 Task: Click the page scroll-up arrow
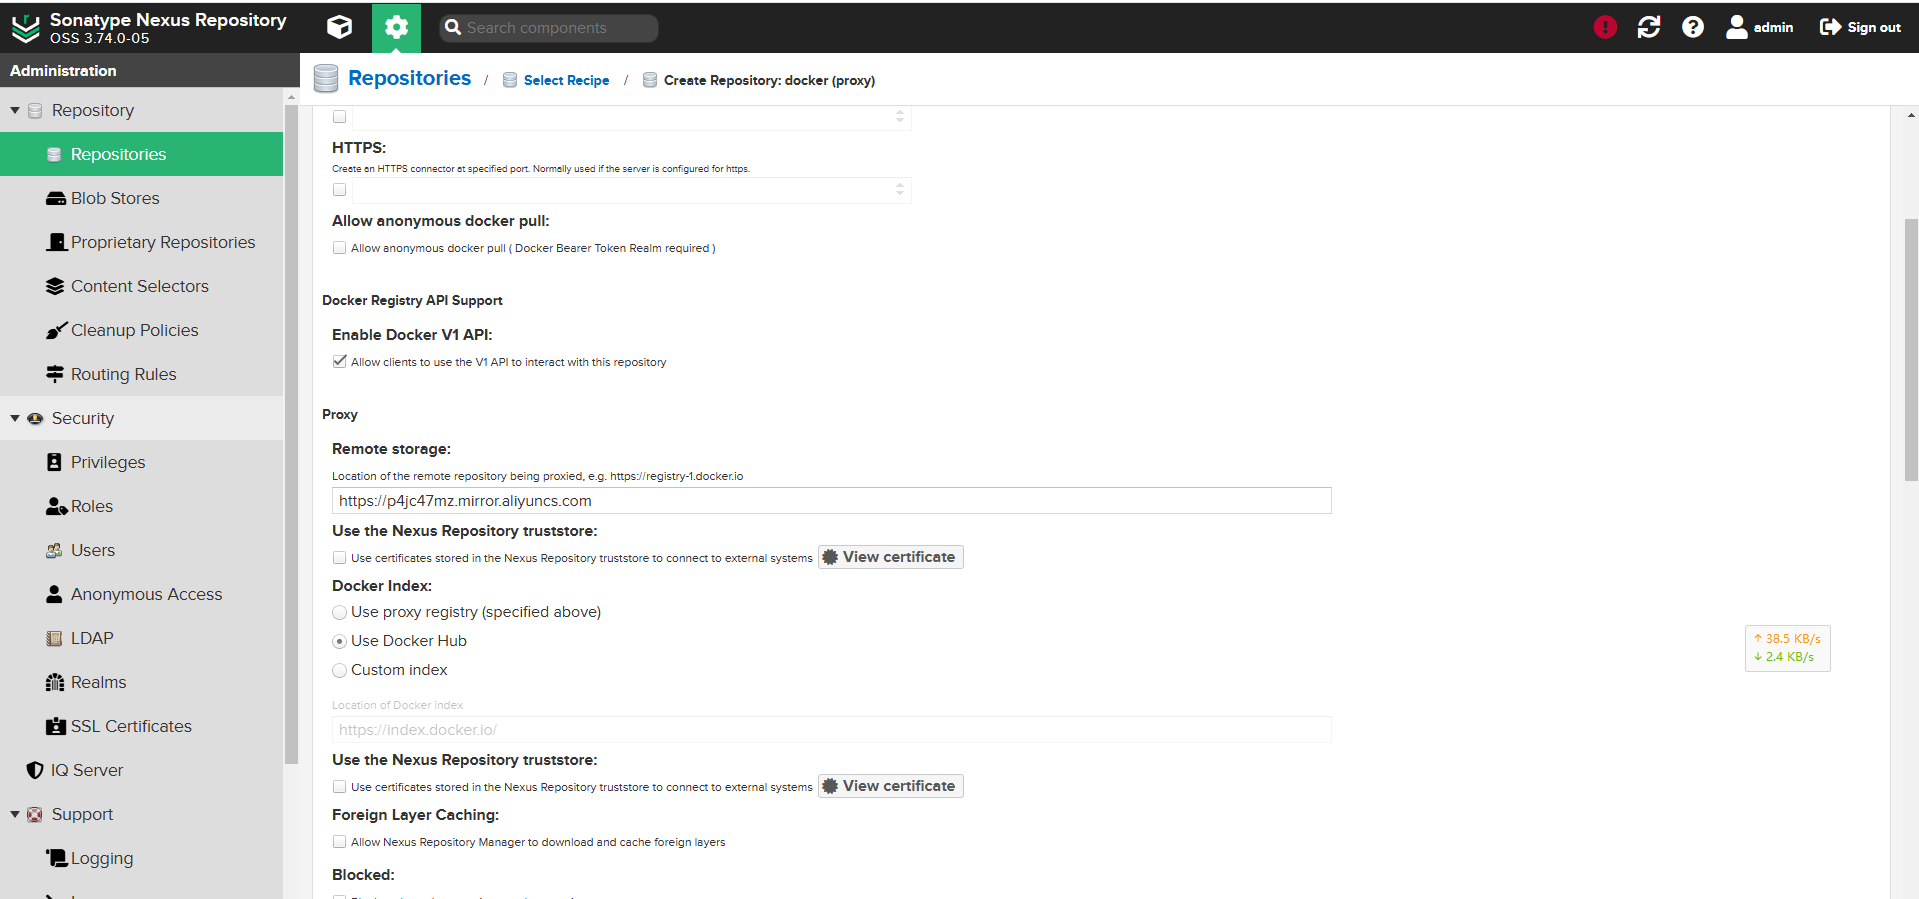pyautogui.click(x=1911, y=115)
